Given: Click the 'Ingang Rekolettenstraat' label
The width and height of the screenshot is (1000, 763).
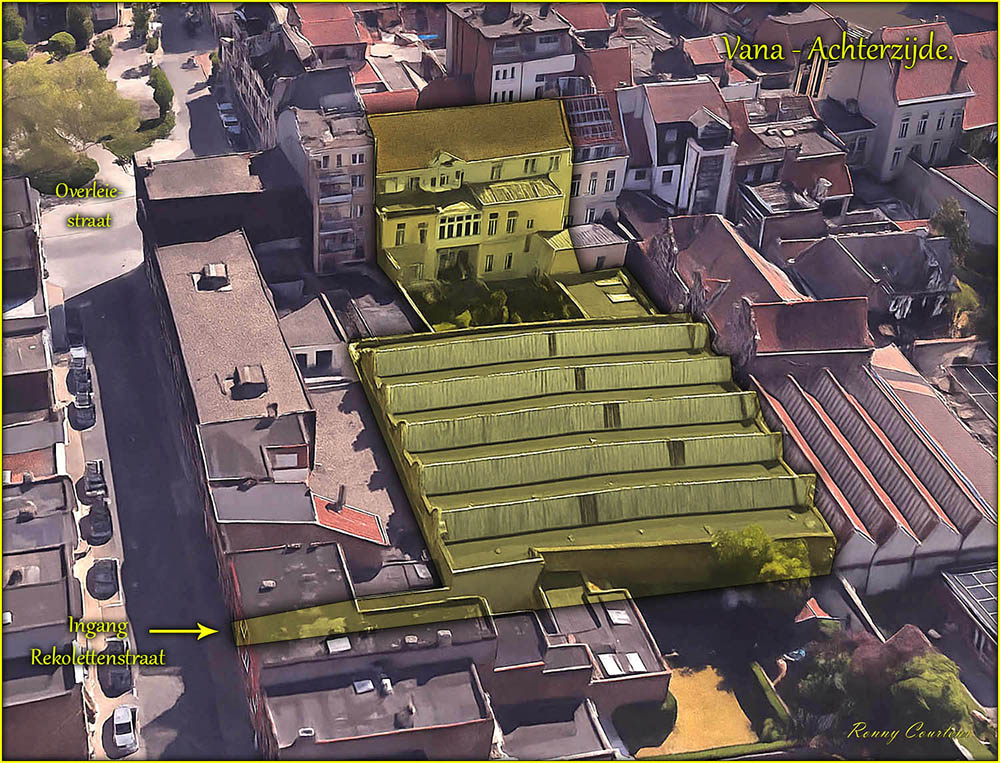Looking at the screenshot, I should click(97, 642).
